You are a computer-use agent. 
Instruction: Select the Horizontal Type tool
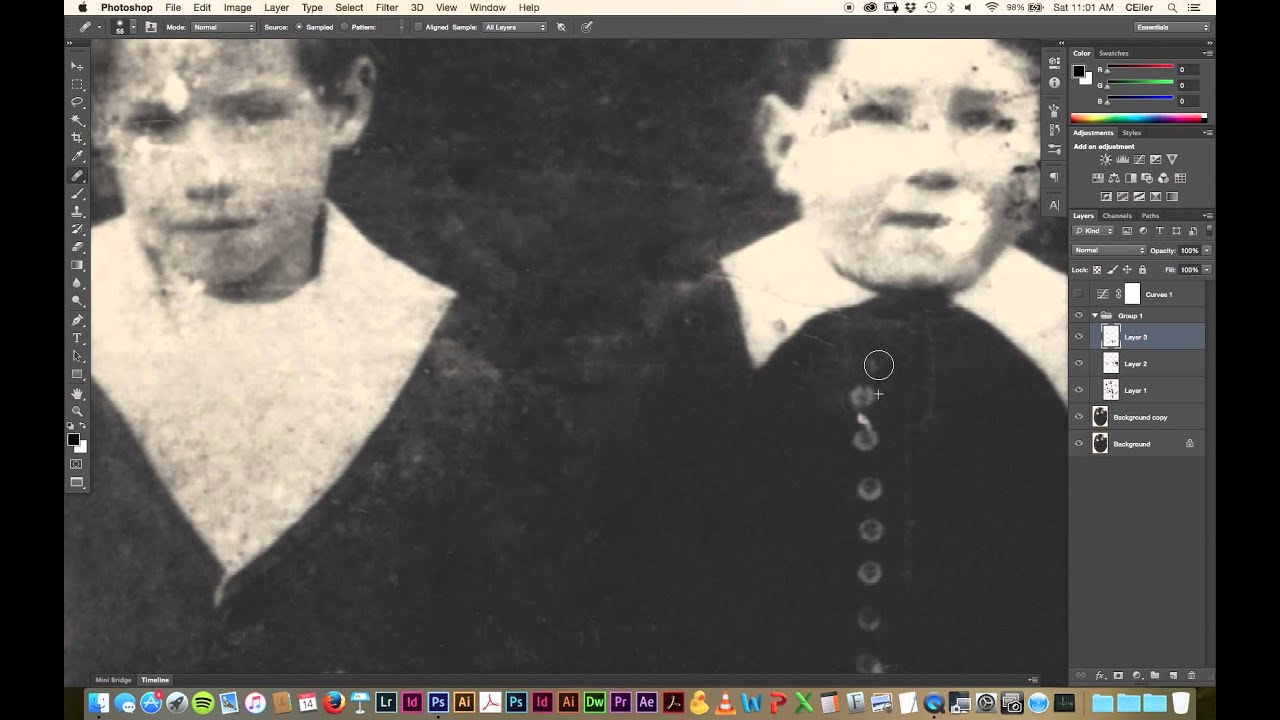77,339
